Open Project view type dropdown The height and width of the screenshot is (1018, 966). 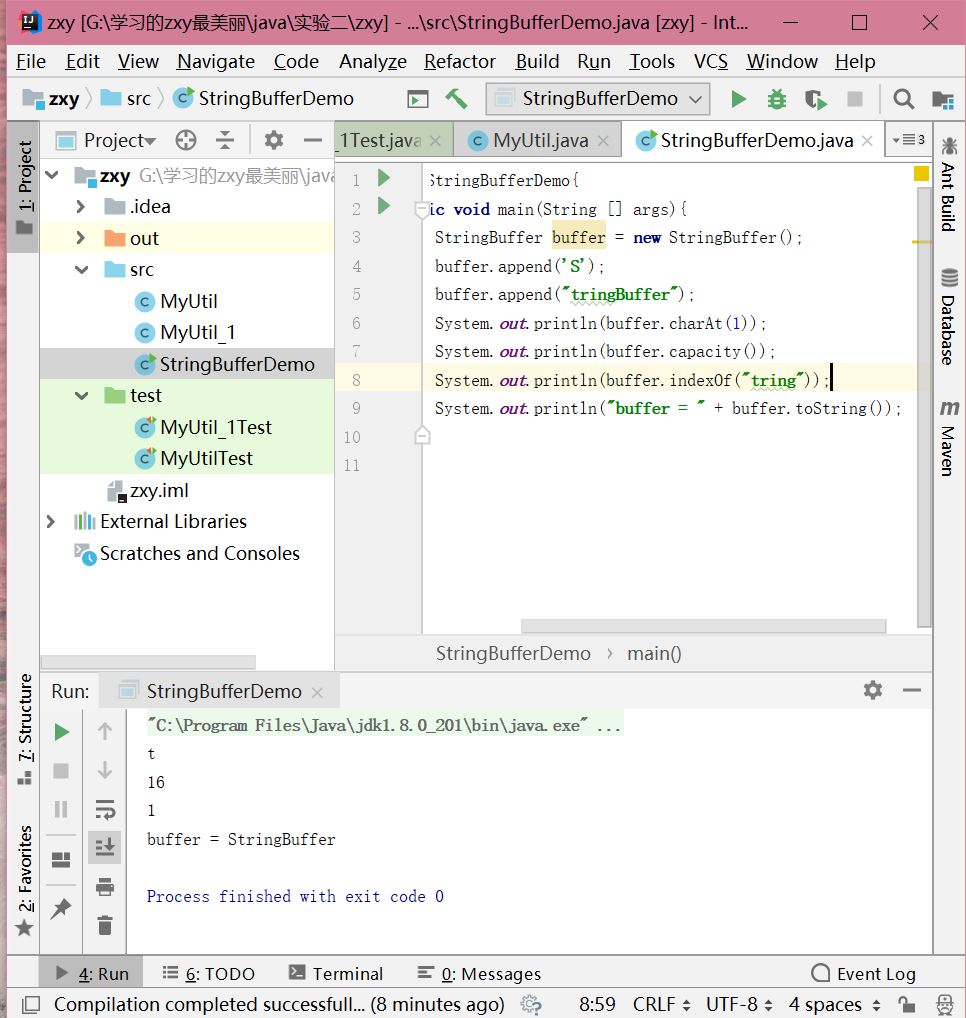click(120, 140)
